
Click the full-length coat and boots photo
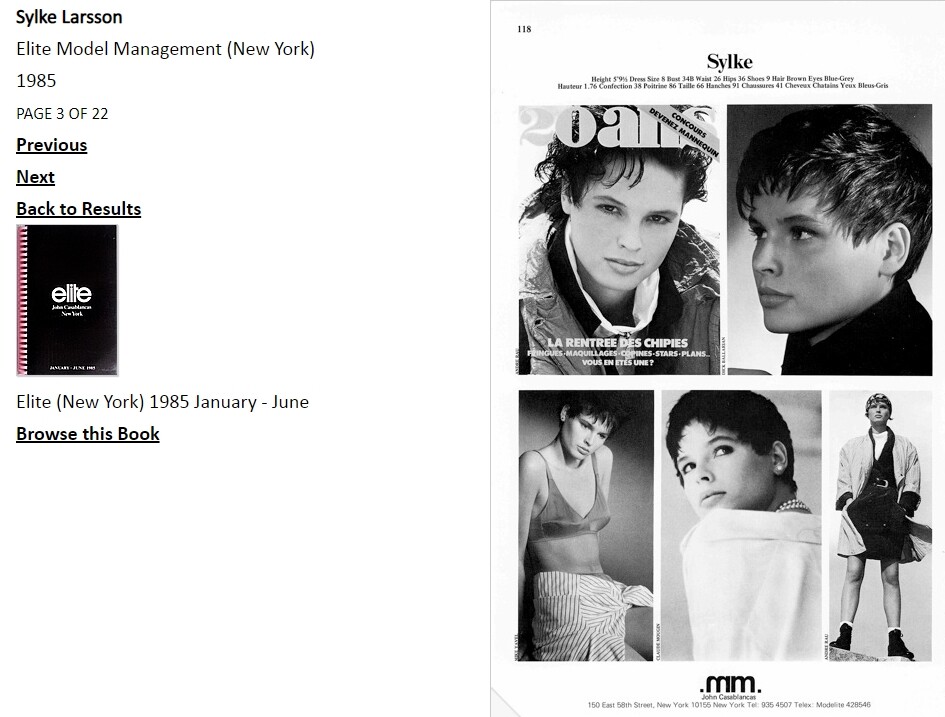click(x=881, y=525)
